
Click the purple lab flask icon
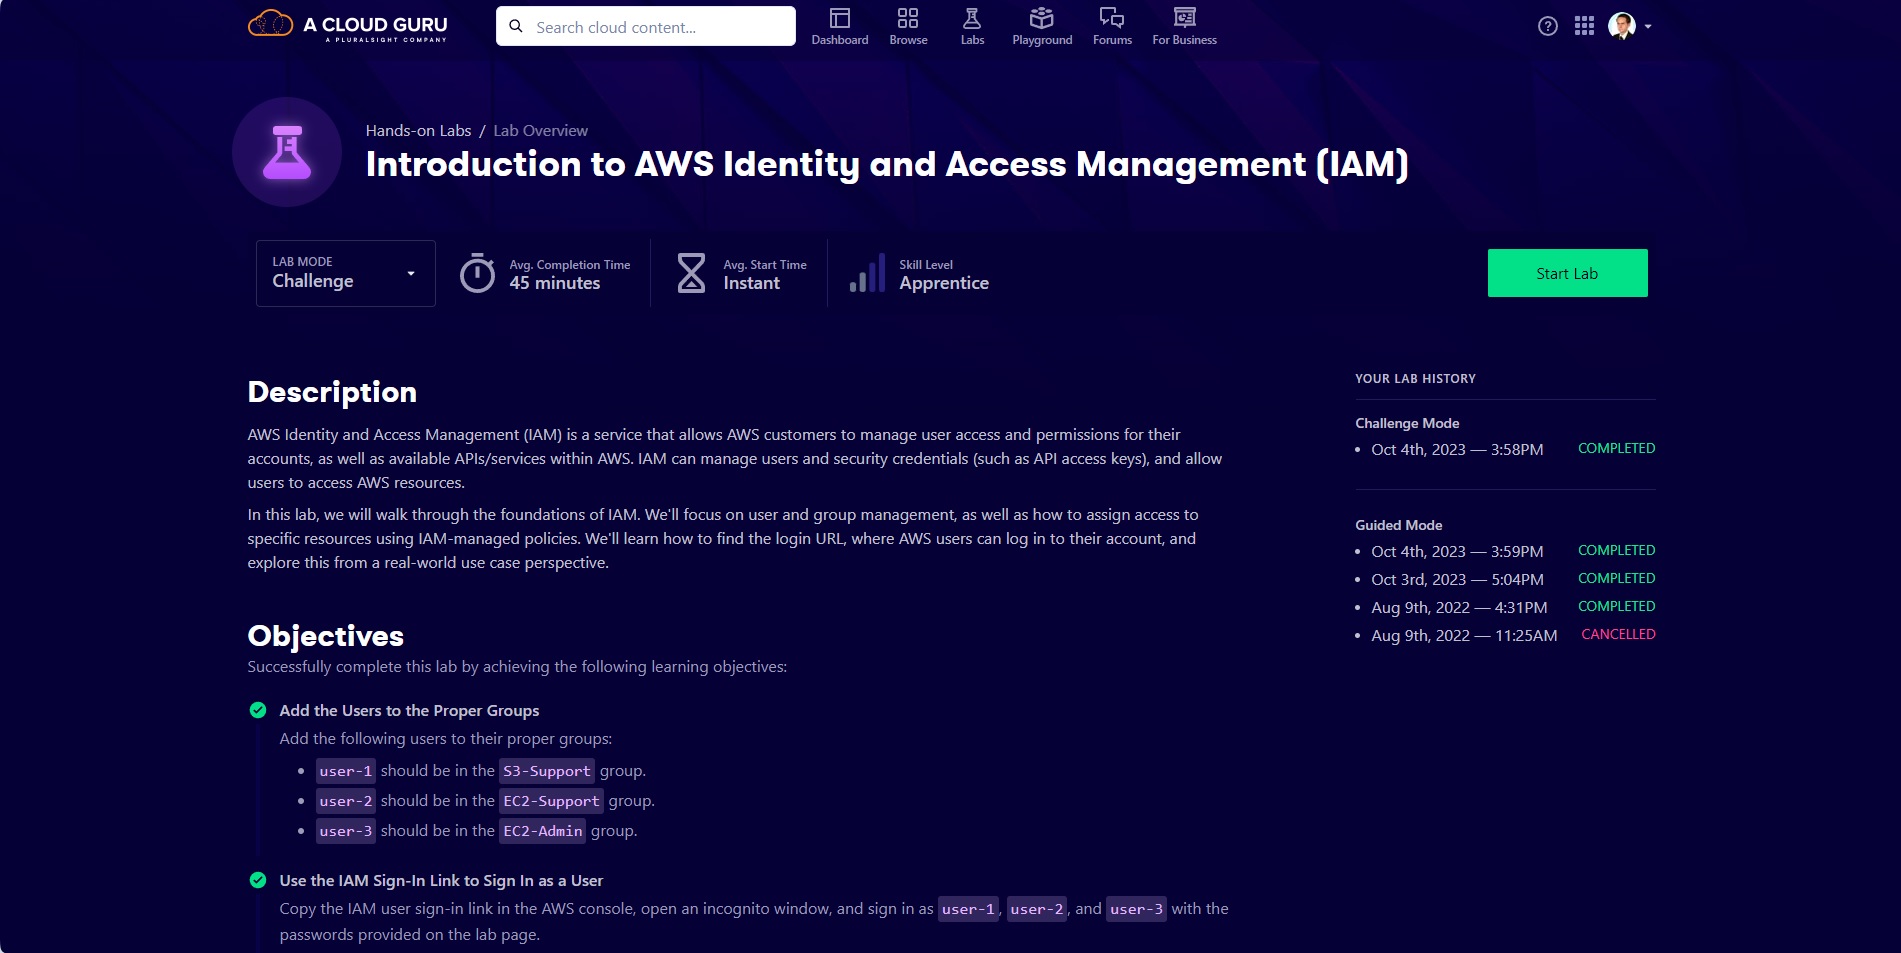pos(287,152)
